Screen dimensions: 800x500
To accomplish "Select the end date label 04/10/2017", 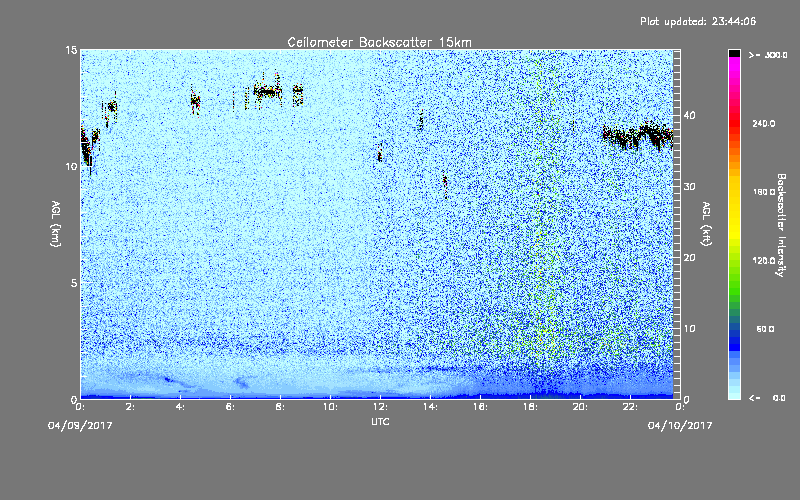I will click(x=680, y=426).
